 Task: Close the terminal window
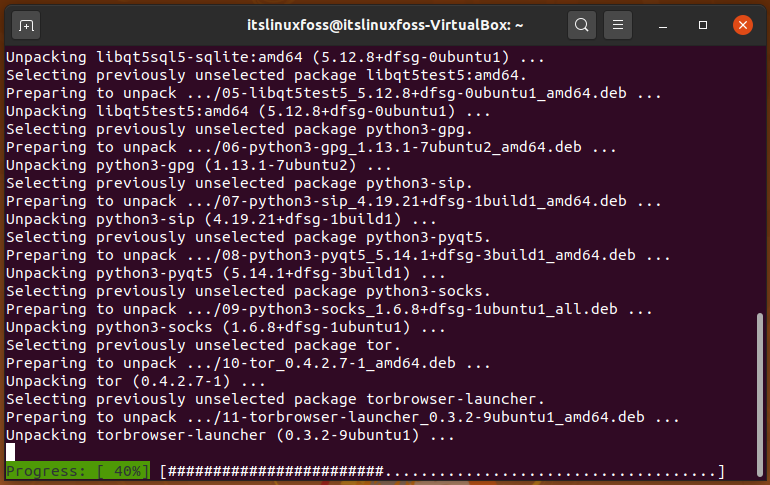742,25
